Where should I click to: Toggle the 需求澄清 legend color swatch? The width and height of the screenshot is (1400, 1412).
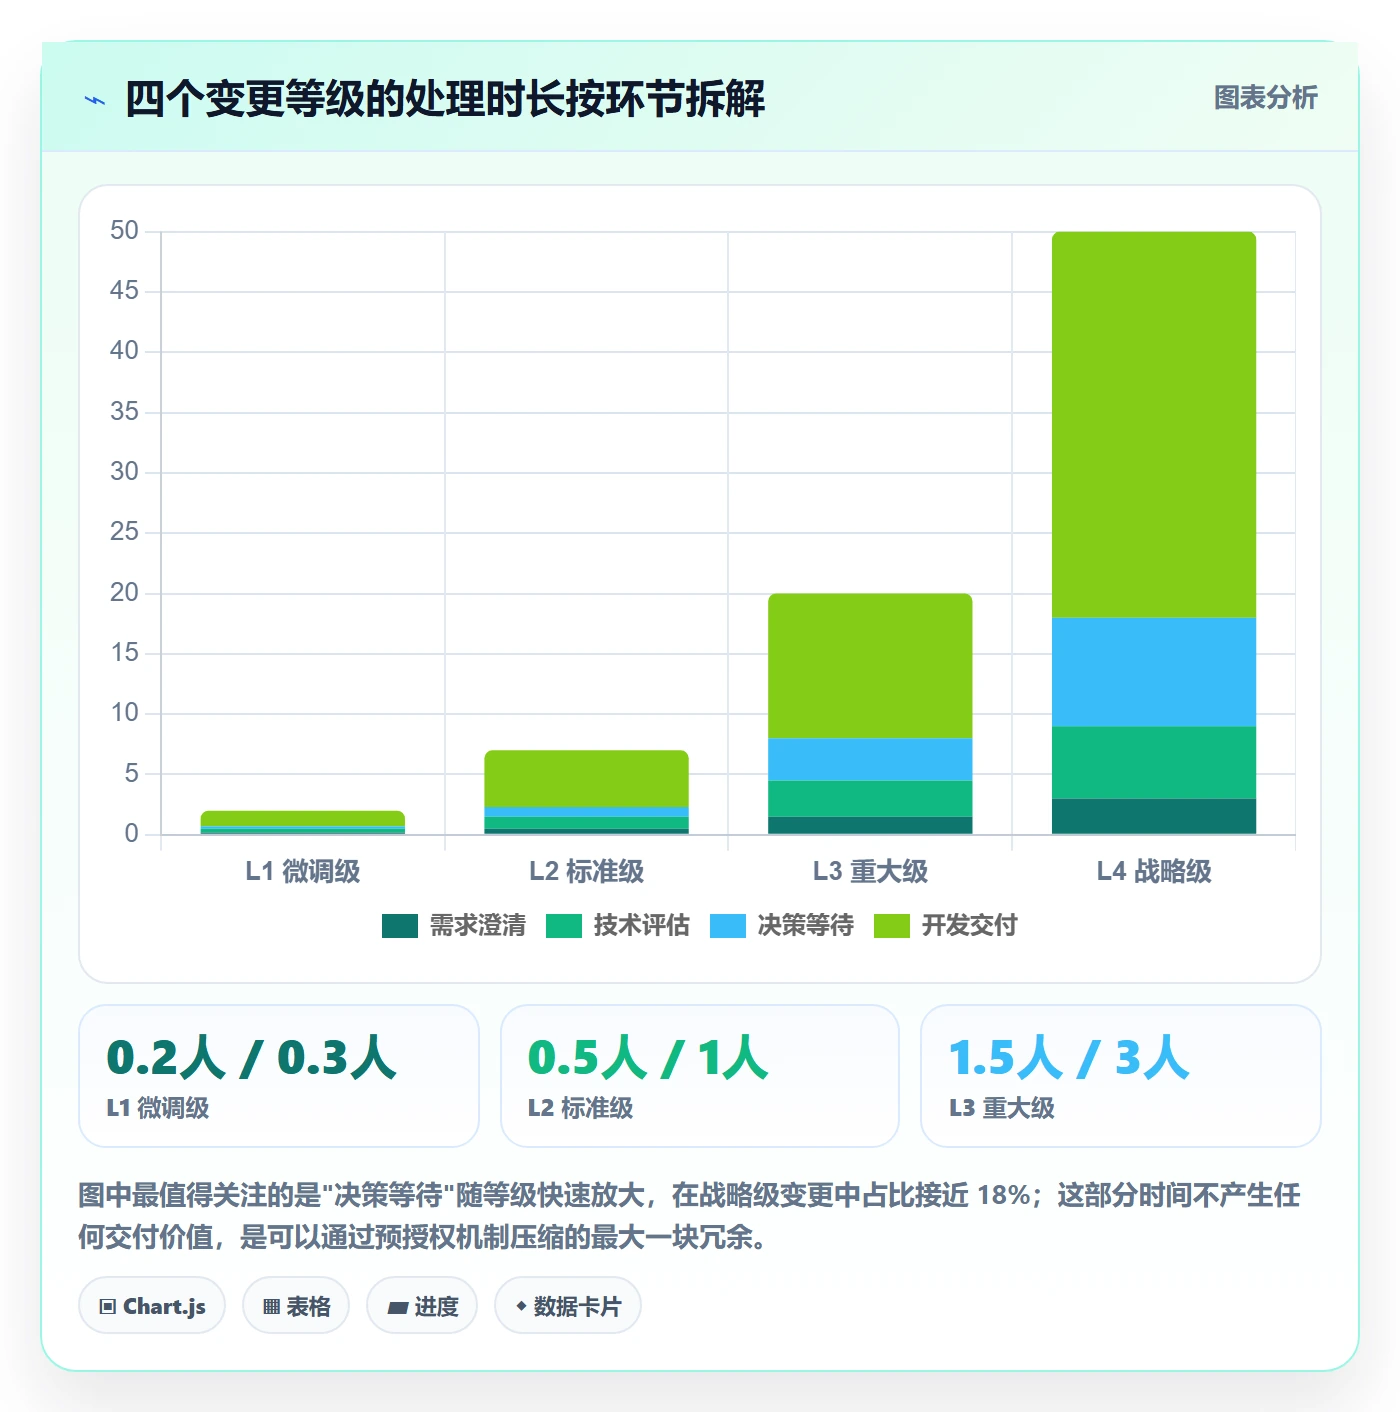click(399, 926)
